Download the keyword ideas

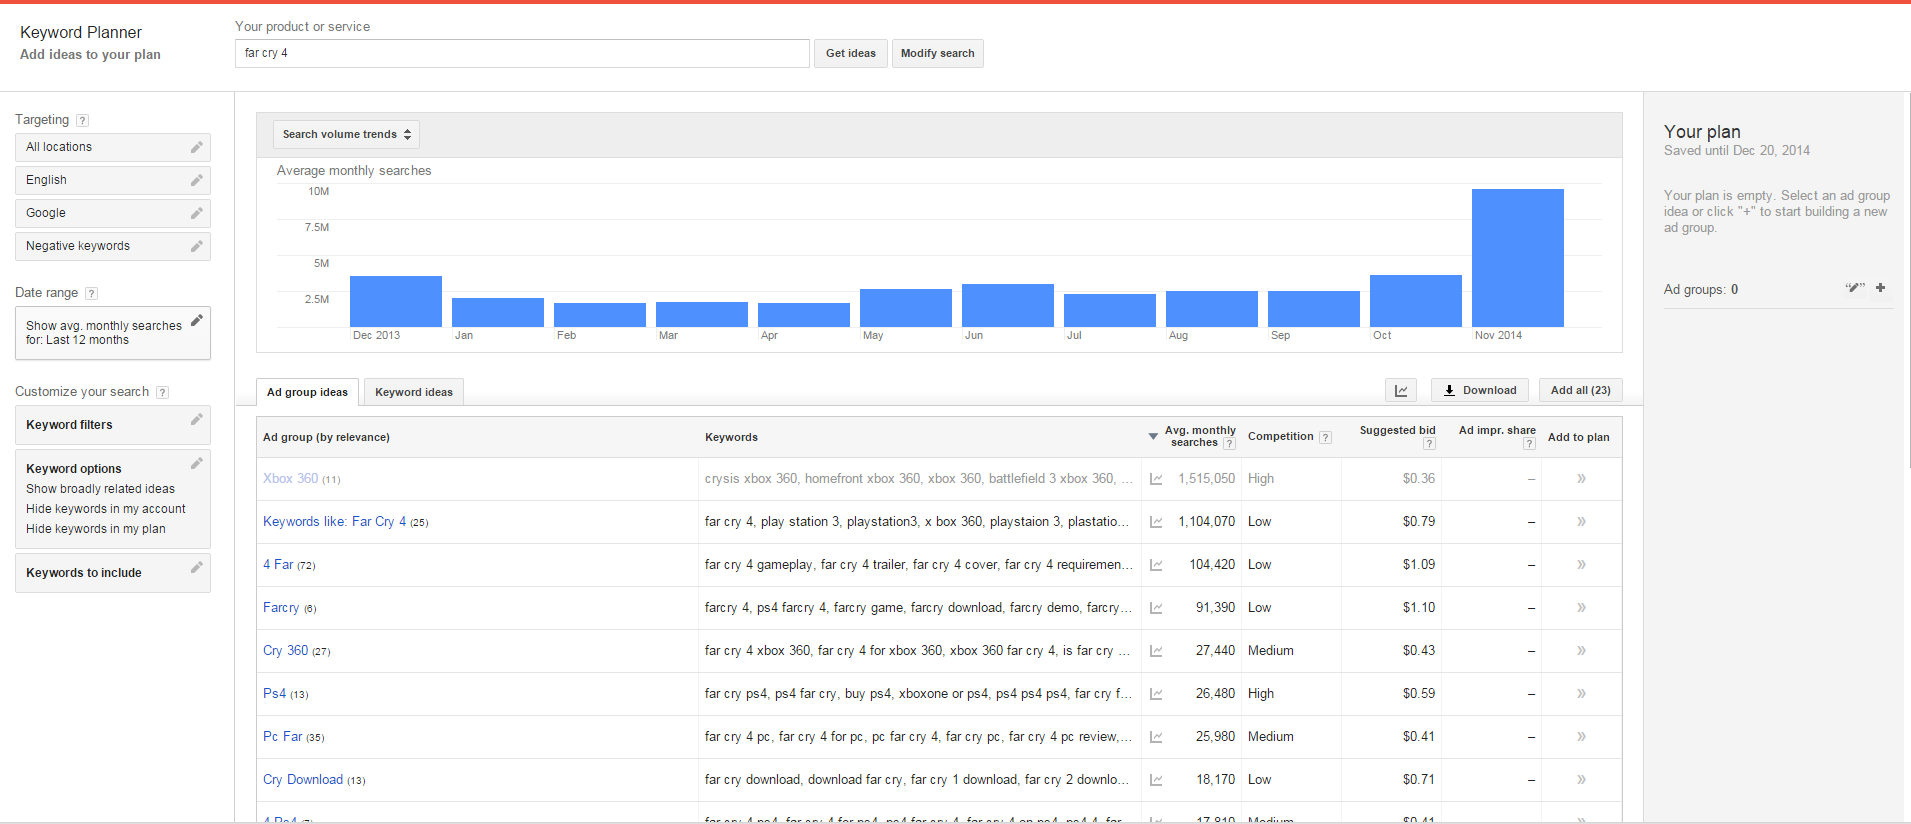pyautogui.click(x=1480, y=390)
